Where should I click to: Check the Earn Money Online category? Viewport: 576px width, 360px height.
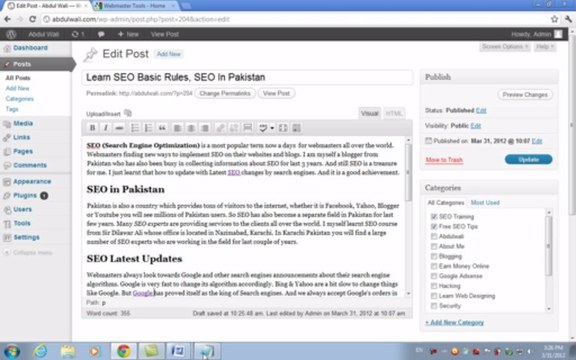click(434, 266)
